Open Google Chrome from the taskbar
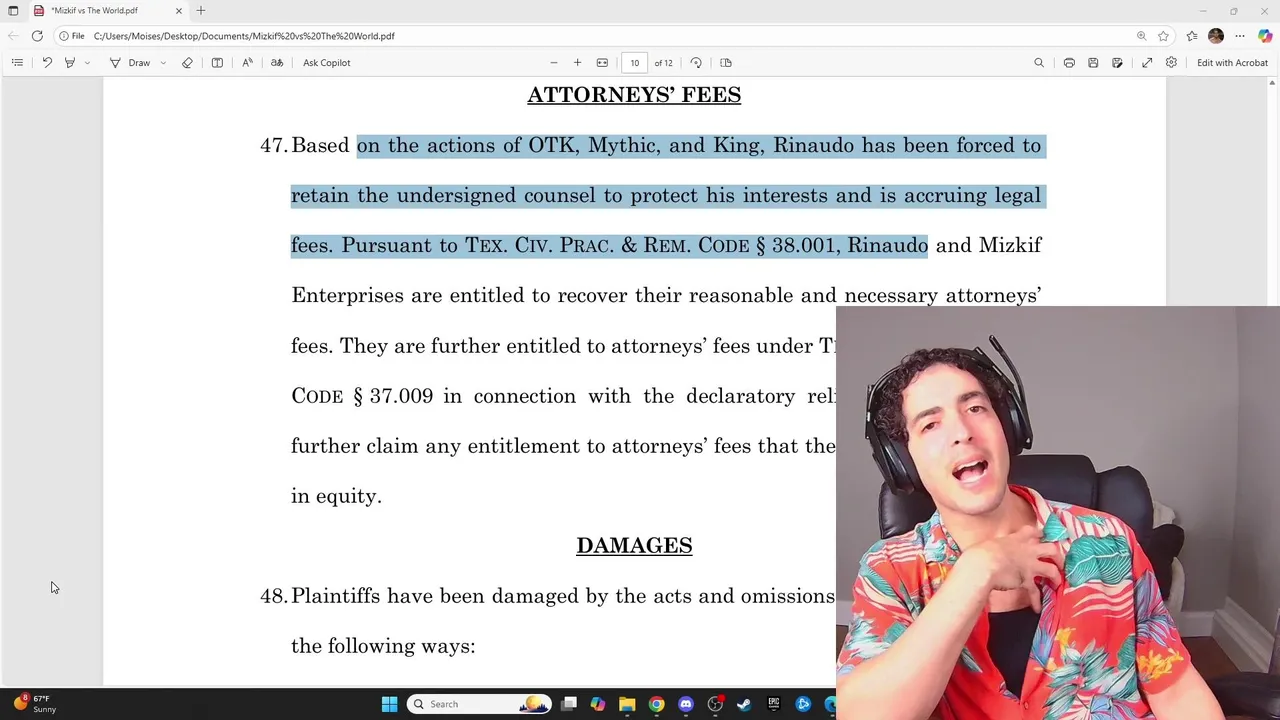 [x=656, y=704]
